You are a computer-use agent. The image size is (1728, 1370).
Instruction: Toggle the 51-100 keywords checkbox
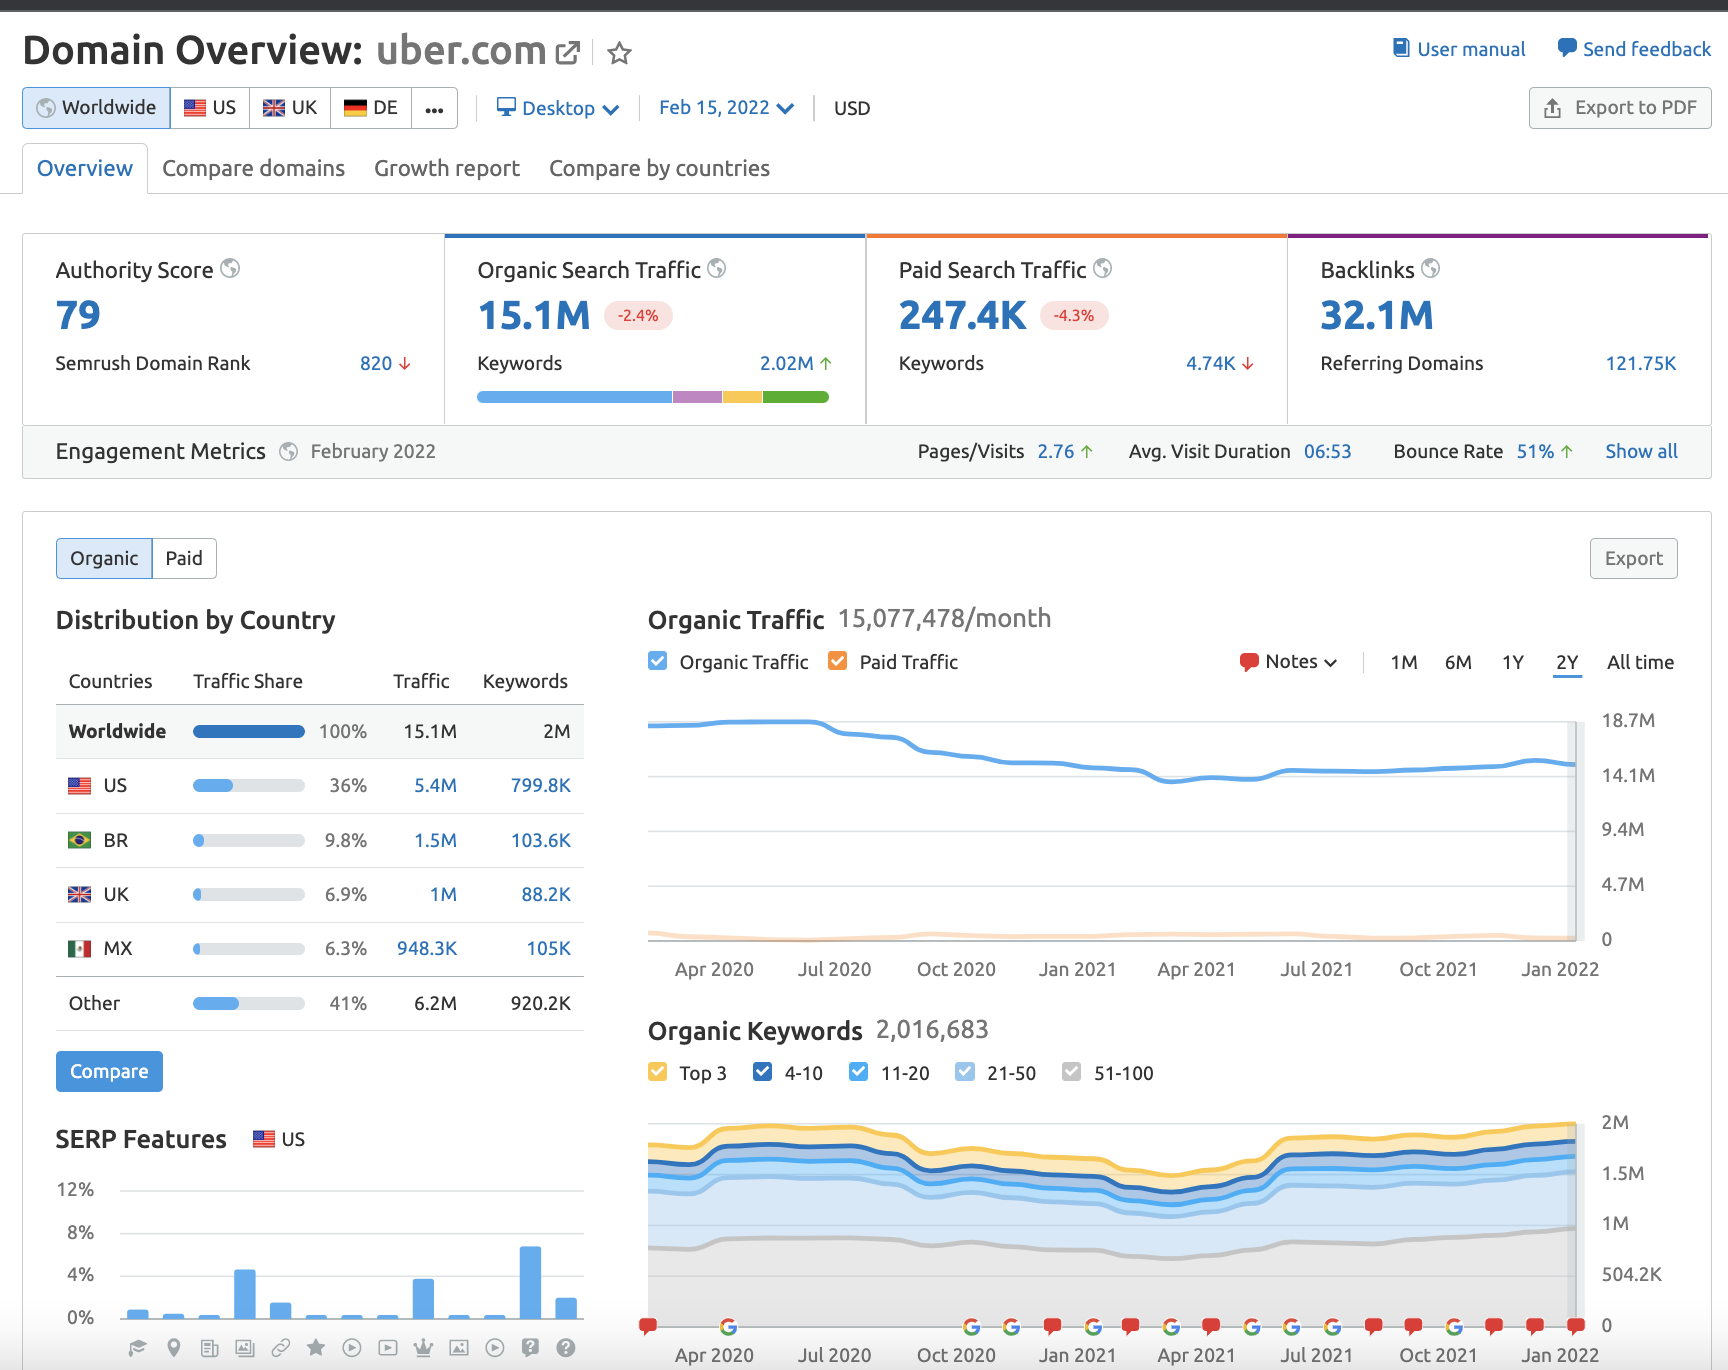pyautogui.click(x=1071, y=1072)
